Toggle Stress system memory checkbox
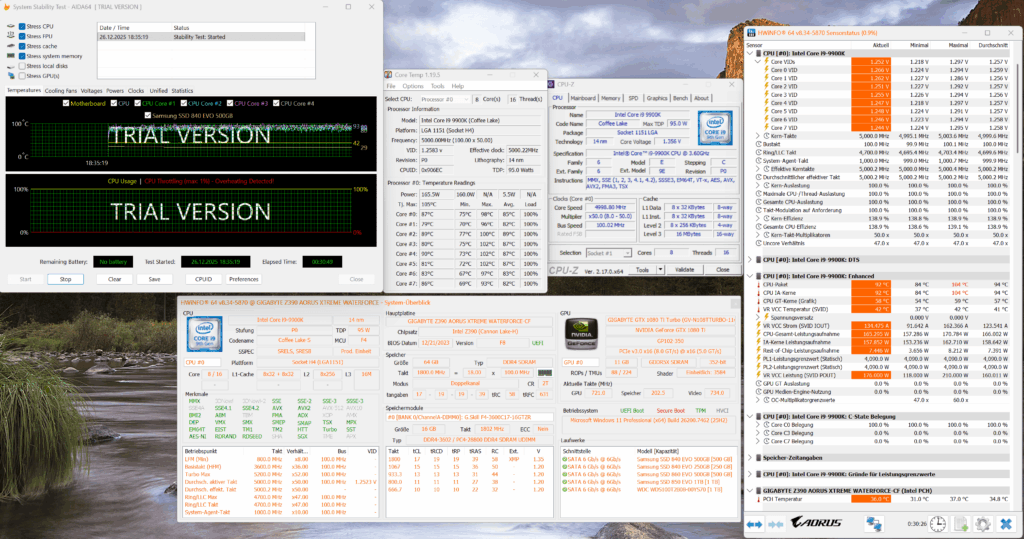Screen dimensions: 1024x539 pyautogui.click(x=22, y=56)
